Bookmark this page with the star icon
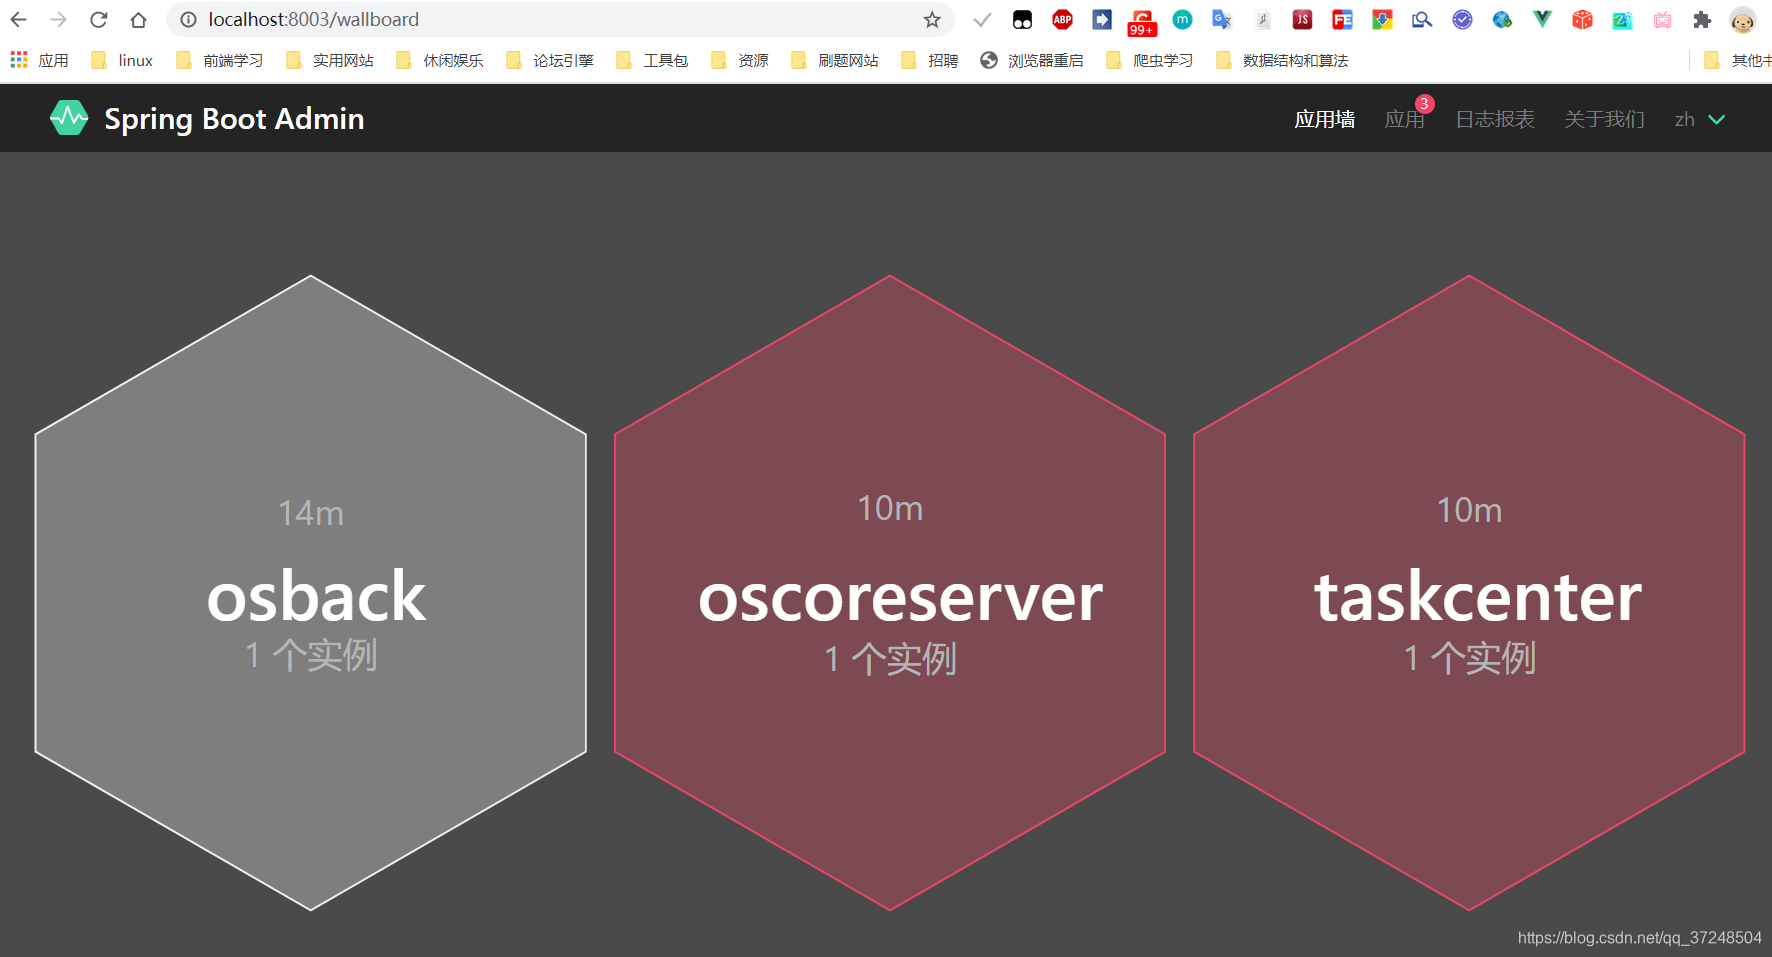 [932, 19]
